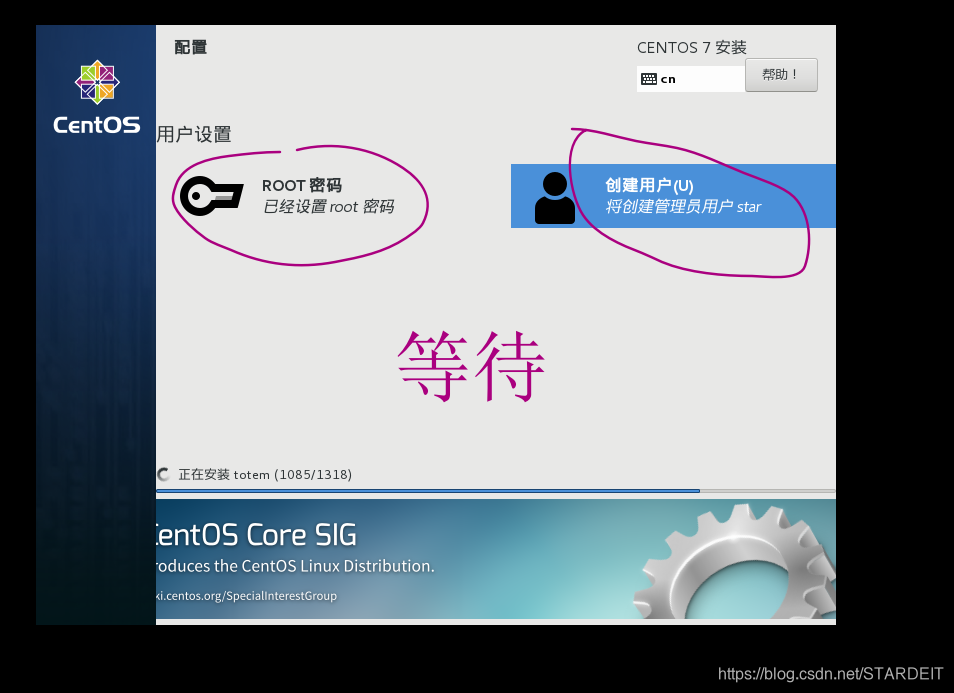
Task: Click the CentOS wordmark text
Action: (x=97, y=125)
